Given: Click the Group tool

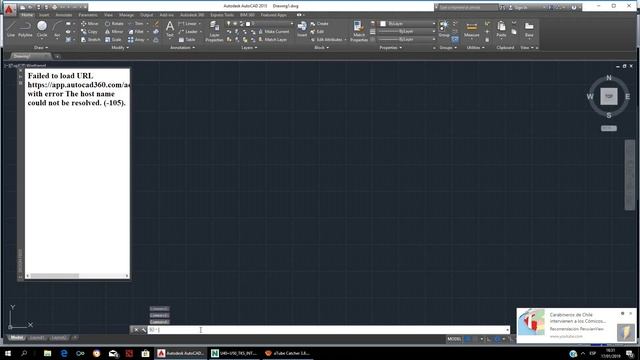Looking at the screenshot, I should coord(444,29).
